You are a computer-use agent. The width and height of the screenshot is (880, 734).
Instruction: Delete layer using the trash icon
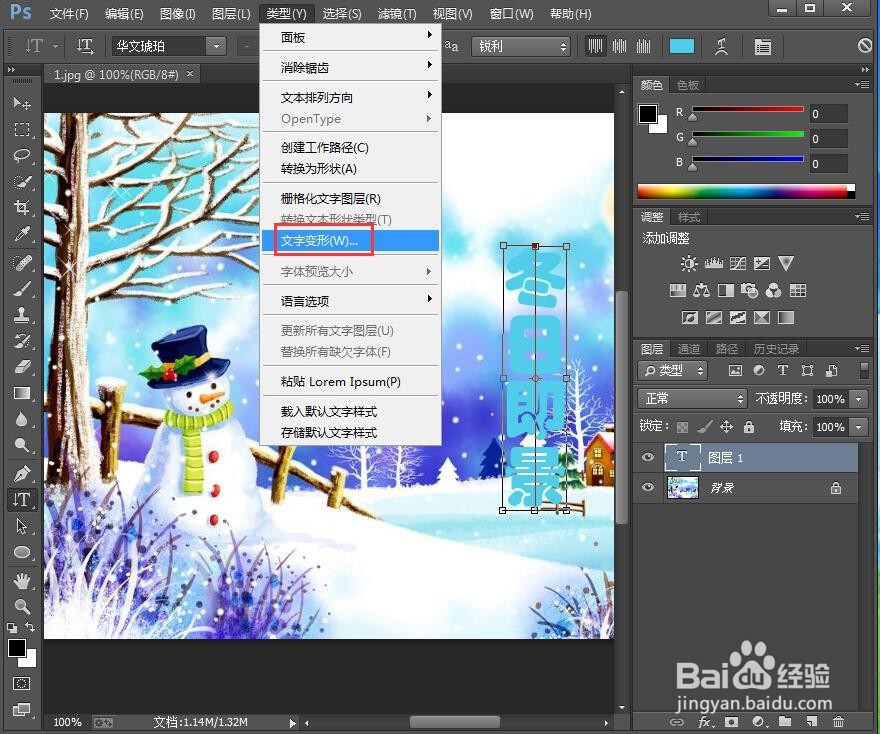(x=838, y=722)
